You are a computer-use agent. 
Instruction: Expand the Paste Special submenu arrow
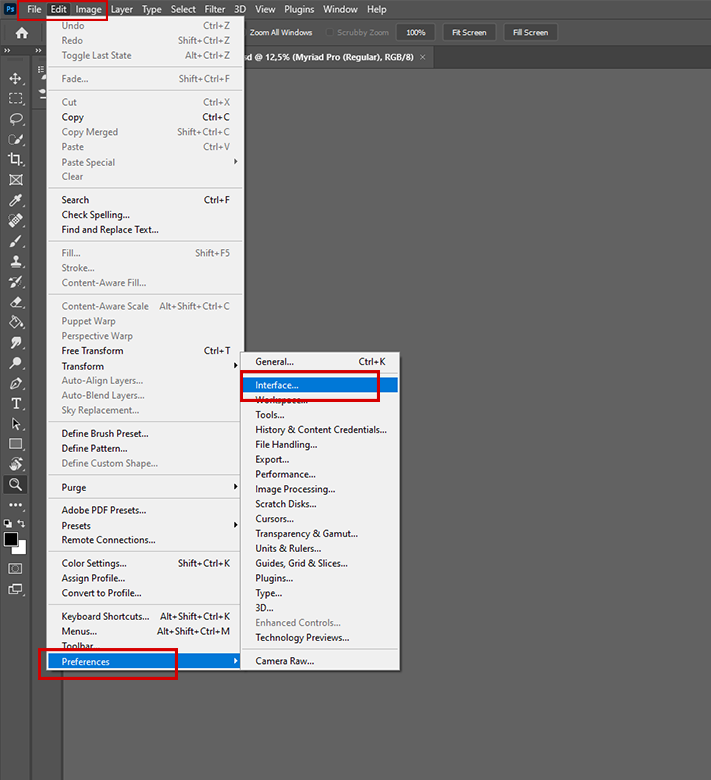[x=235, y=162]
